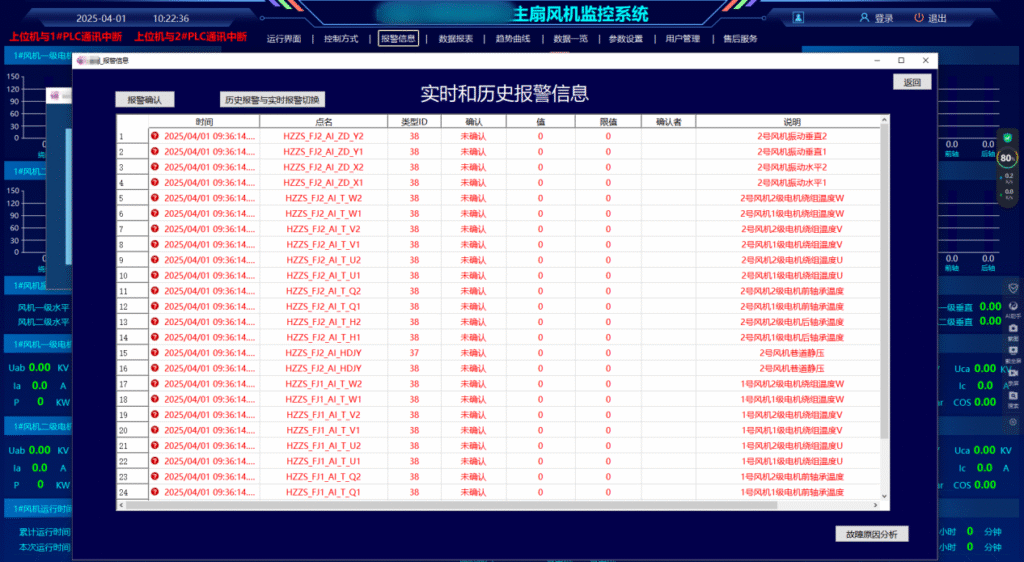The image size is (1024, 562).
Task: Click the horizontal scrollbar left arrow
Action: [121, 505]
